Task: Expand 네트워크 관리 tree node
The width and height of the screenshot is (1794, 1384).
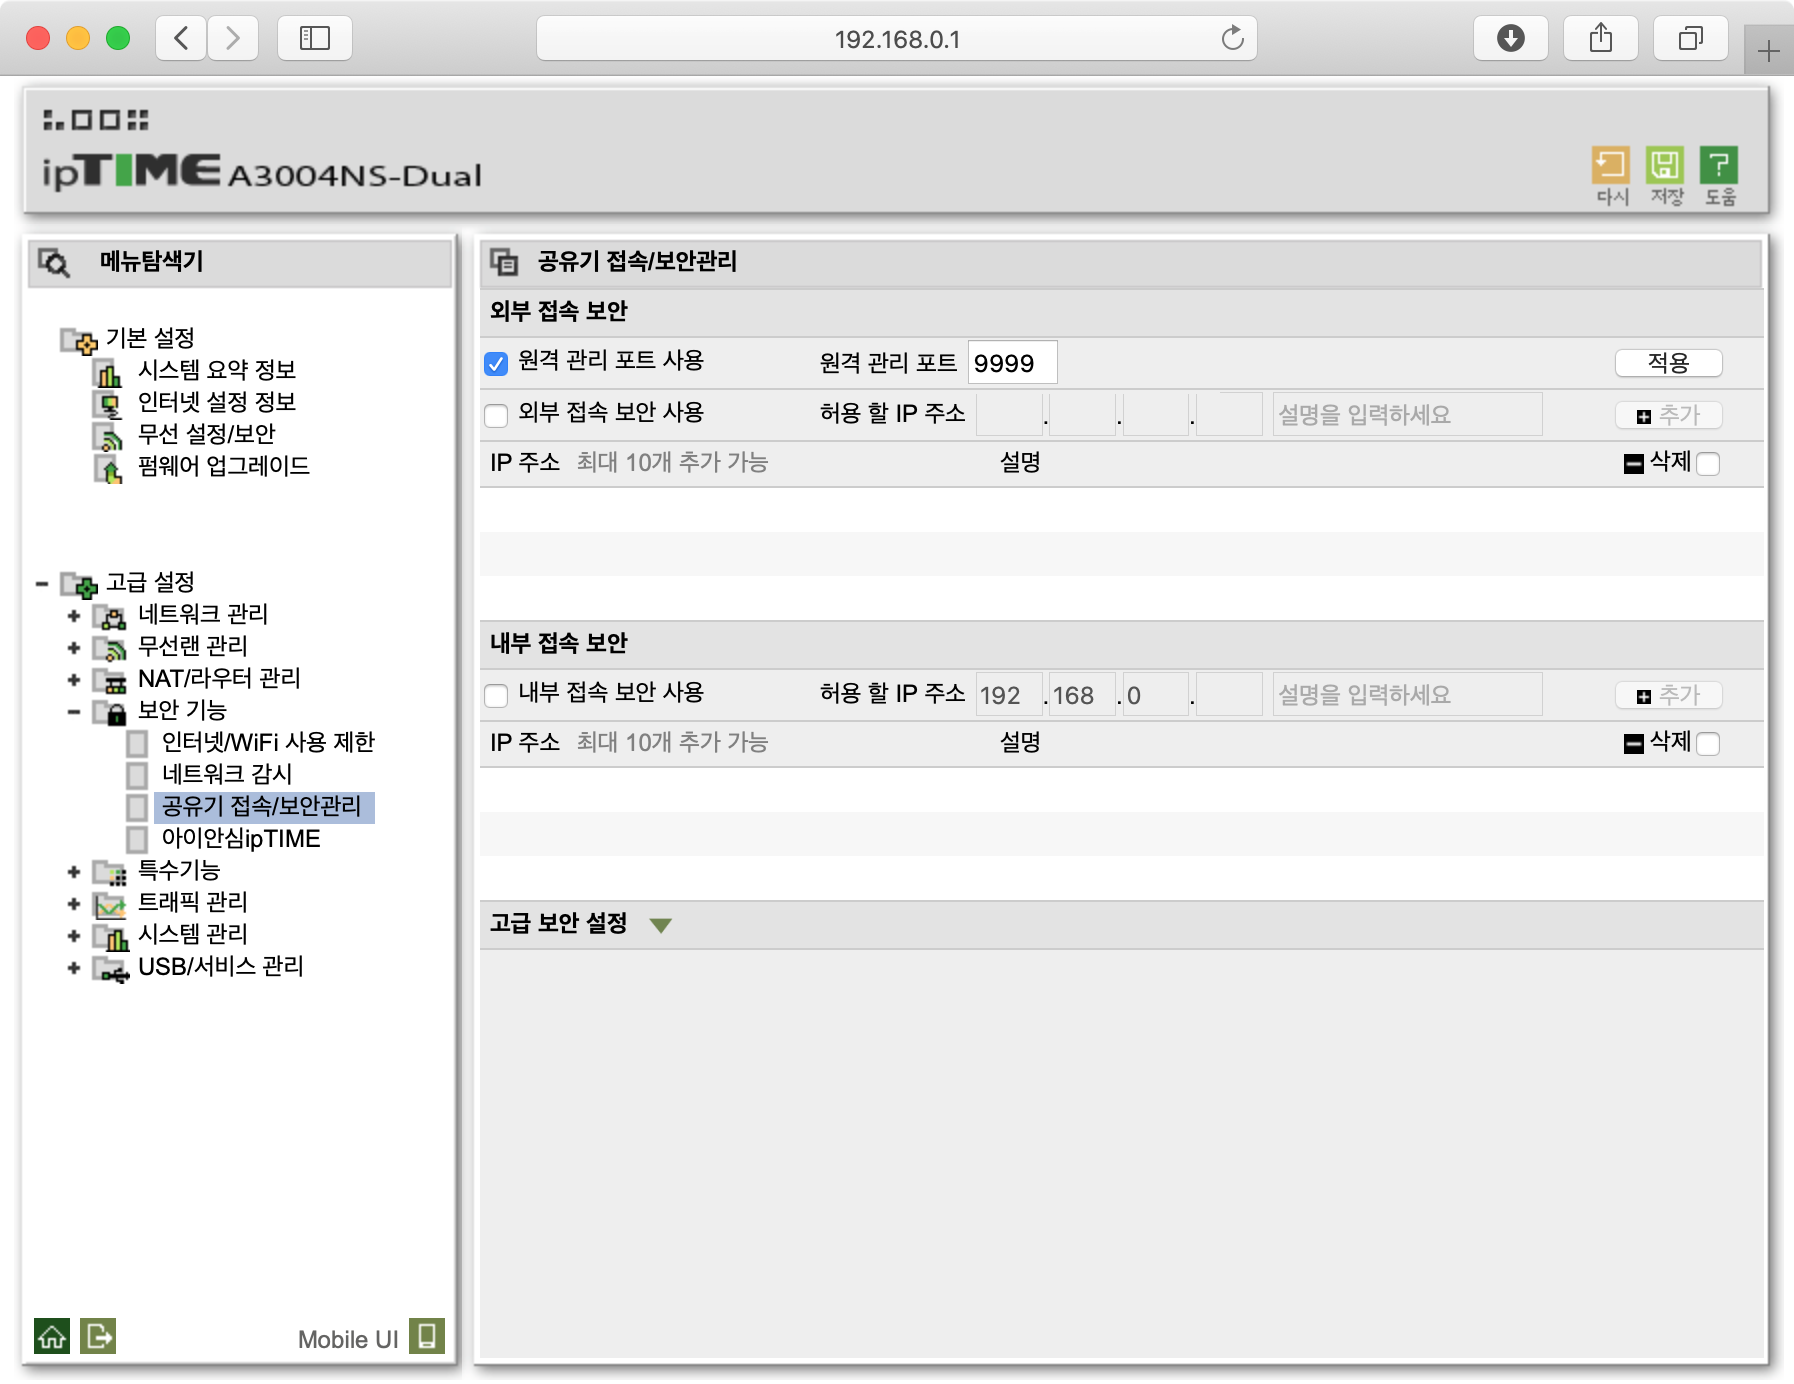Action: click(x=74, y=616)
